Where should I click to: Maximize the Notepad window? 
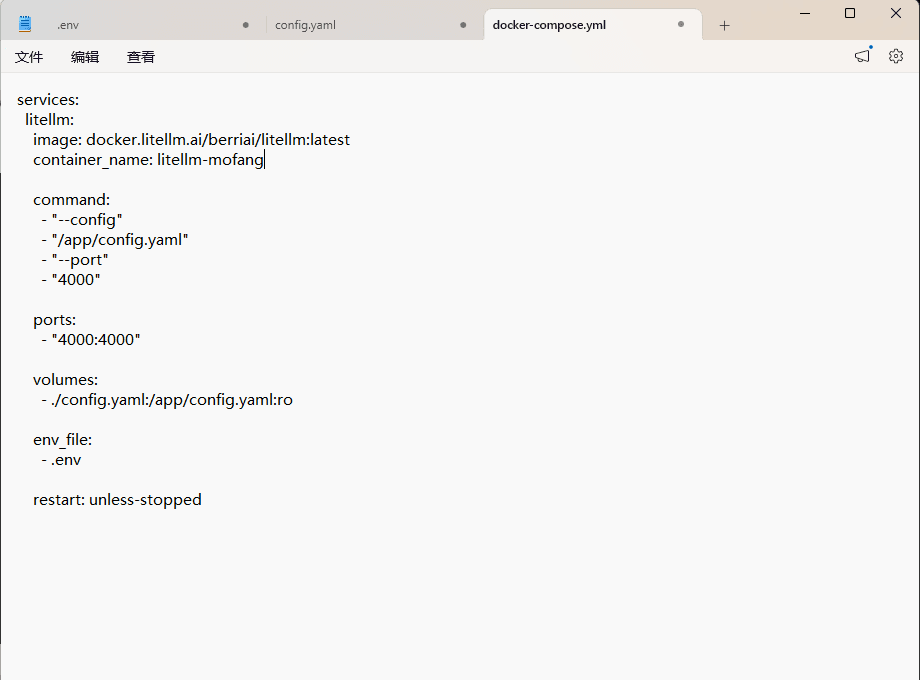(x=850, y=13)
